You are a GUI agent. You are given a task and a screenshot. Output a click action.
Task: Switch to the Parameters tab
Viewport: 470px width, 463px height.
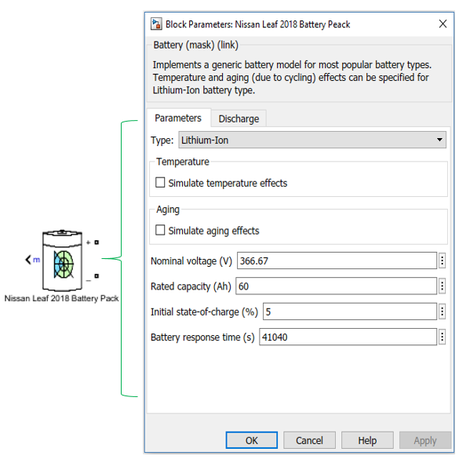point(178,118)
